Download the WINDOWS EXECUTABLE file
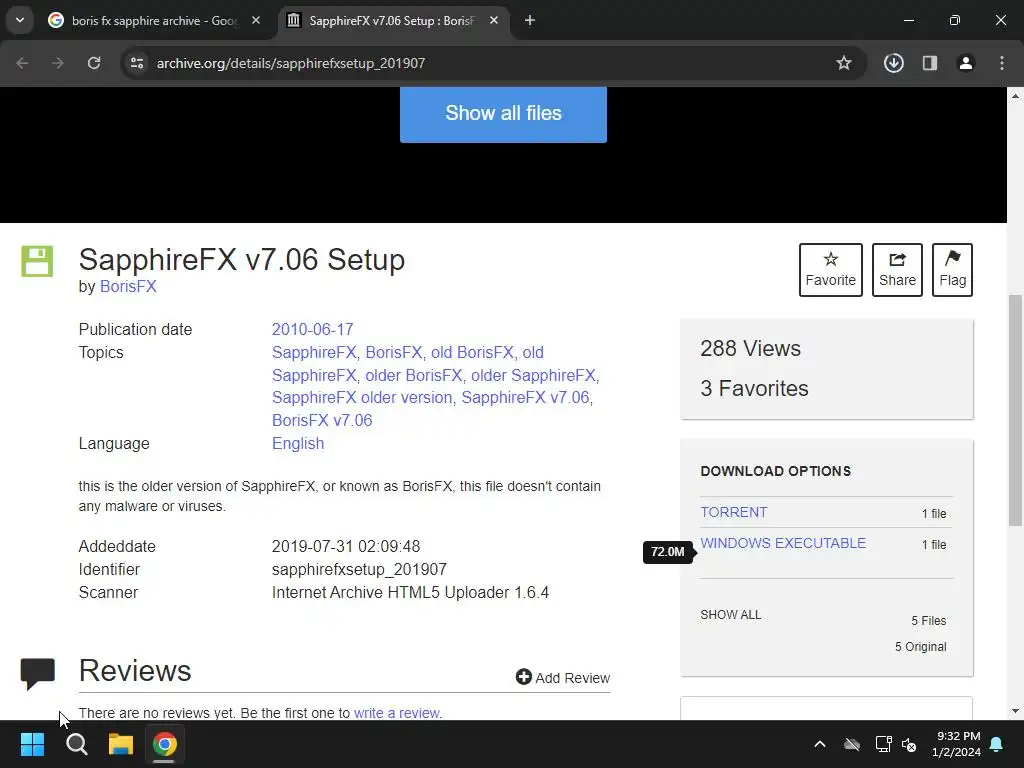 783,543
